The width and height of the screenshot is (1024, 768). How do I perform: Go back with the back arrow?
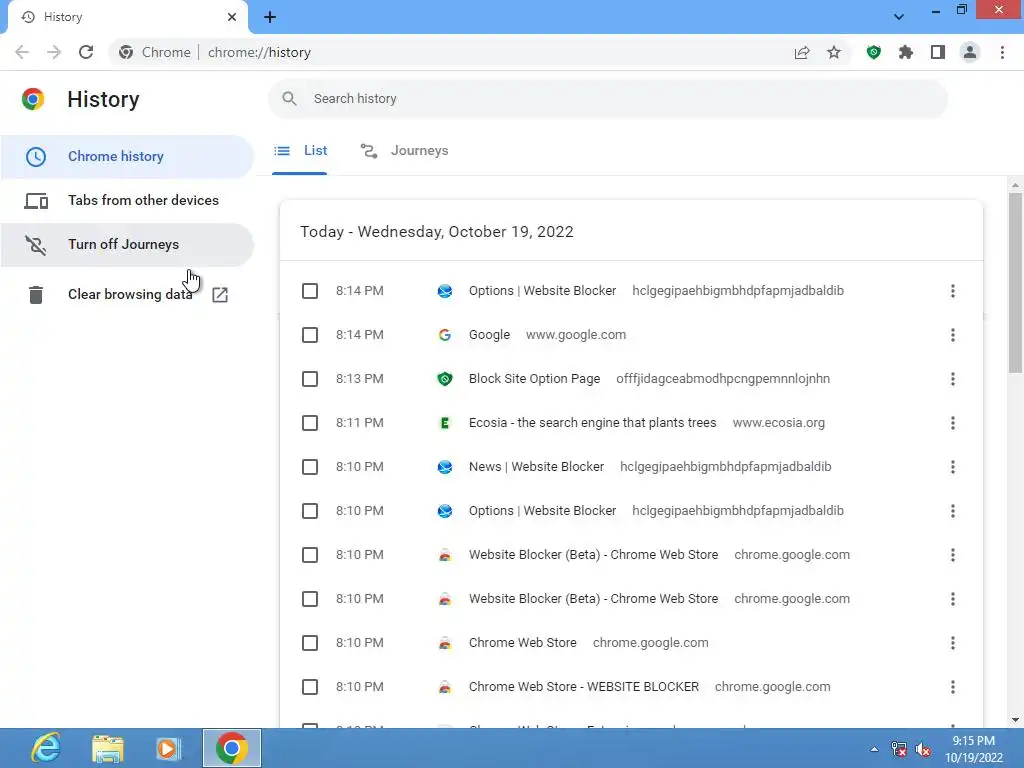coord(22,52)
